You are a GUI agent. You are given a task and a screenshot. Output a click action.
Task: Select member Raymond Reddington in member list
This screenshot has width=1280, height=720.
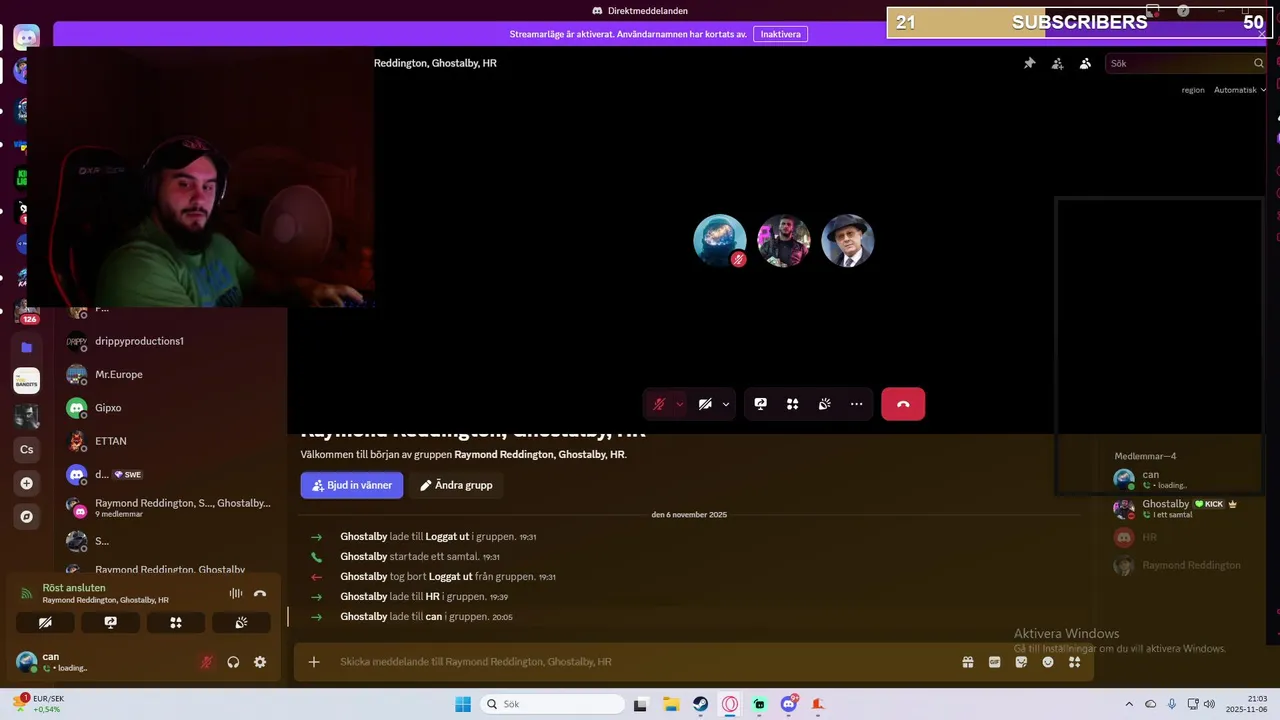[x=1180, y=565]
